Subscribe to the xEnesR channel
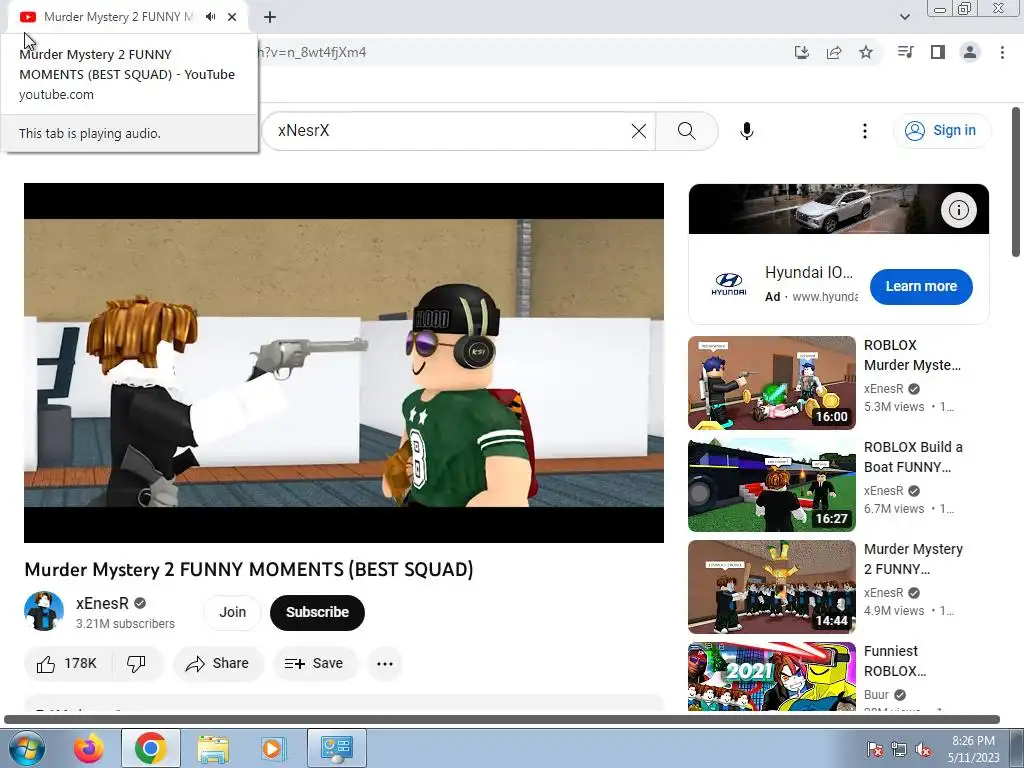This screenshot has height=768, width=1024. tap(317, 613)
